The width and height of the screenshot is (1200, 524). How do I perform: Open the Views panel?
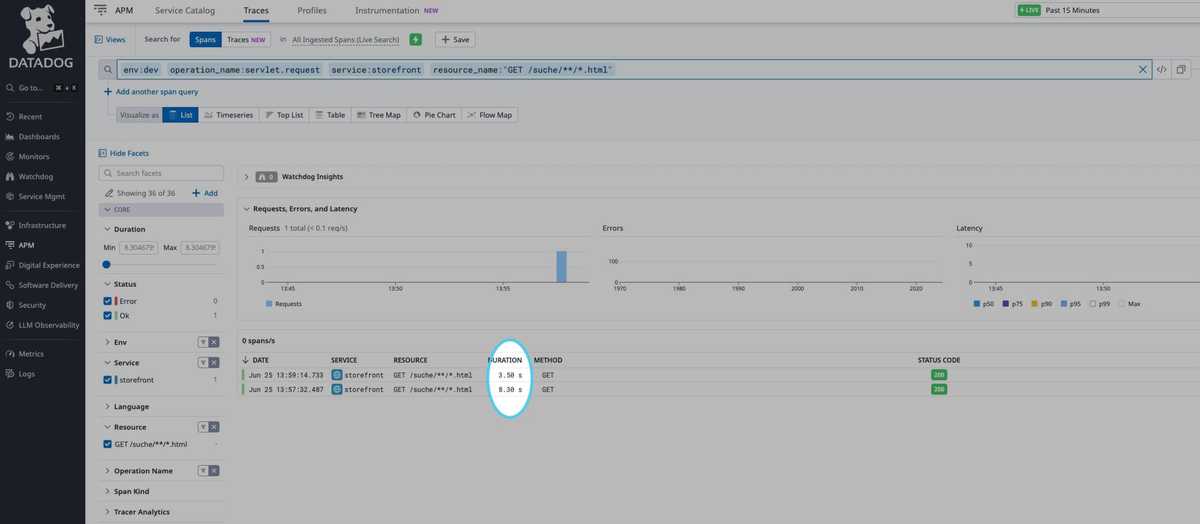click(x=110, y=39)
